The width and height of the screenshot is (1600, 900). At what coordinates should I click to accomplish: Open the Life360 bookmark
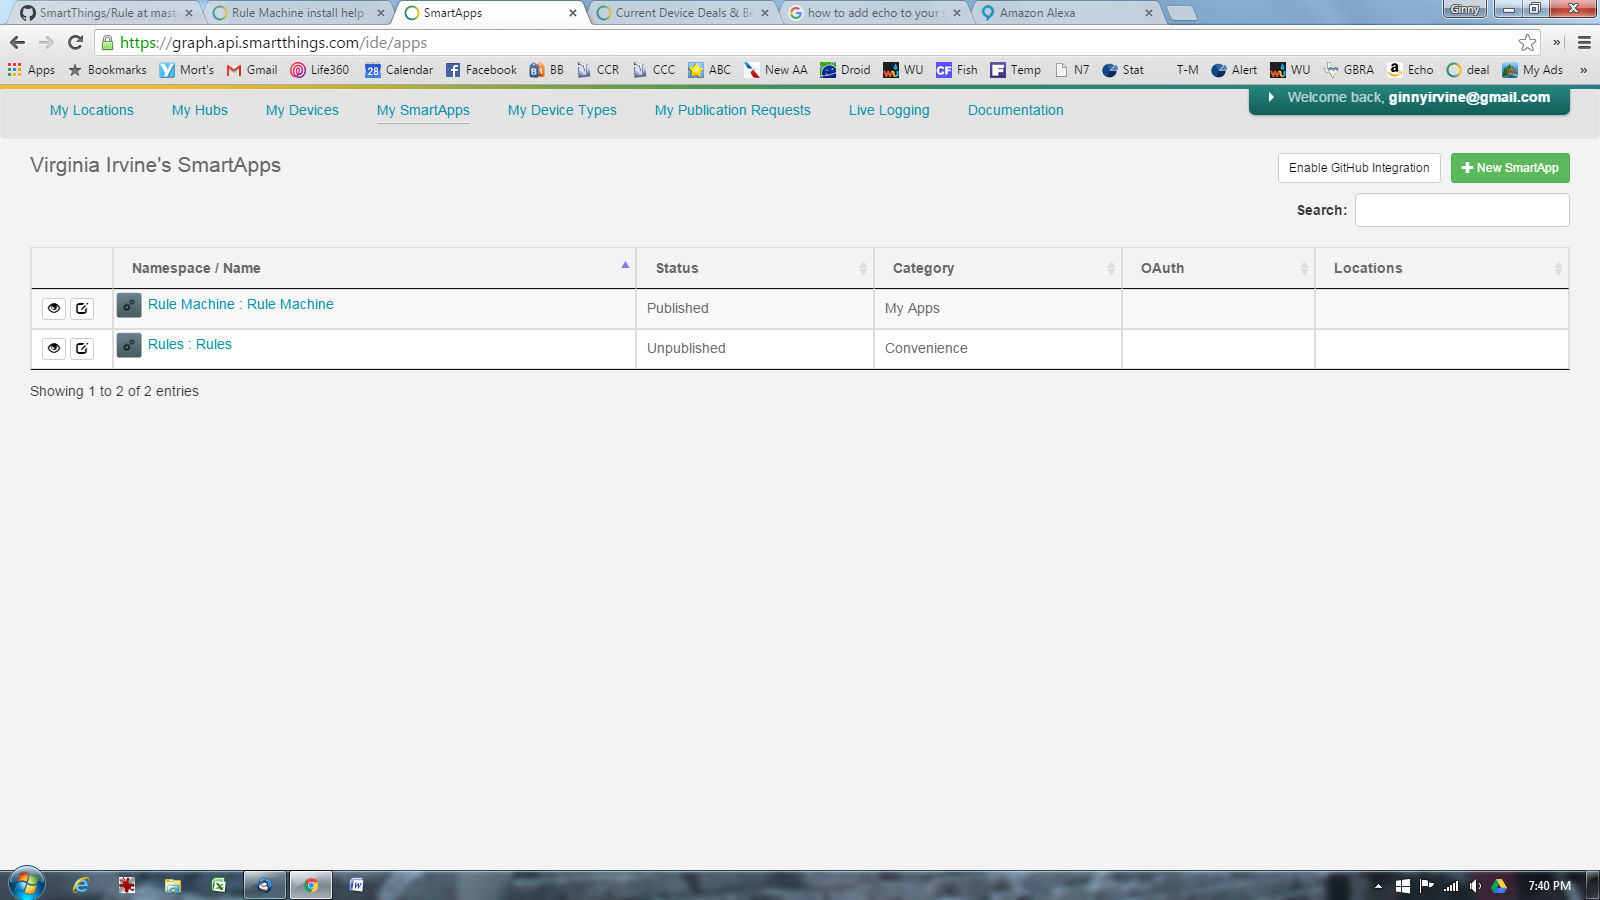coord(320,70)
